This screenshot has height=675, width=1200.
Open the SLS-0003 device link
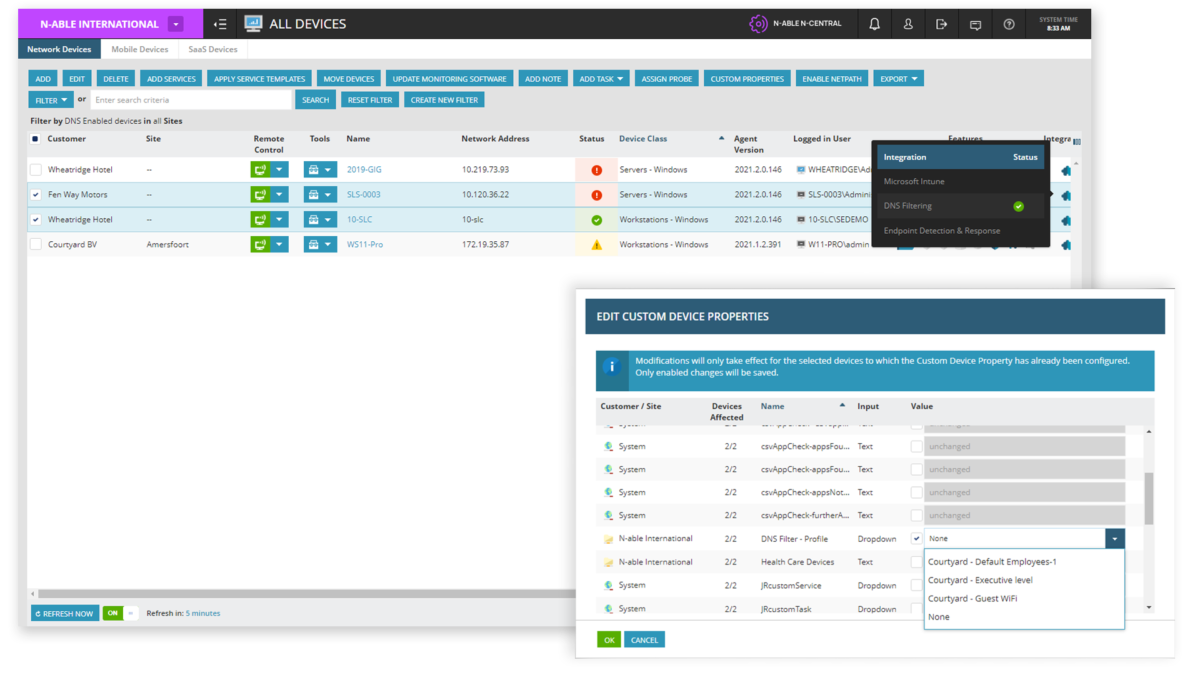[x=364, y=195]
